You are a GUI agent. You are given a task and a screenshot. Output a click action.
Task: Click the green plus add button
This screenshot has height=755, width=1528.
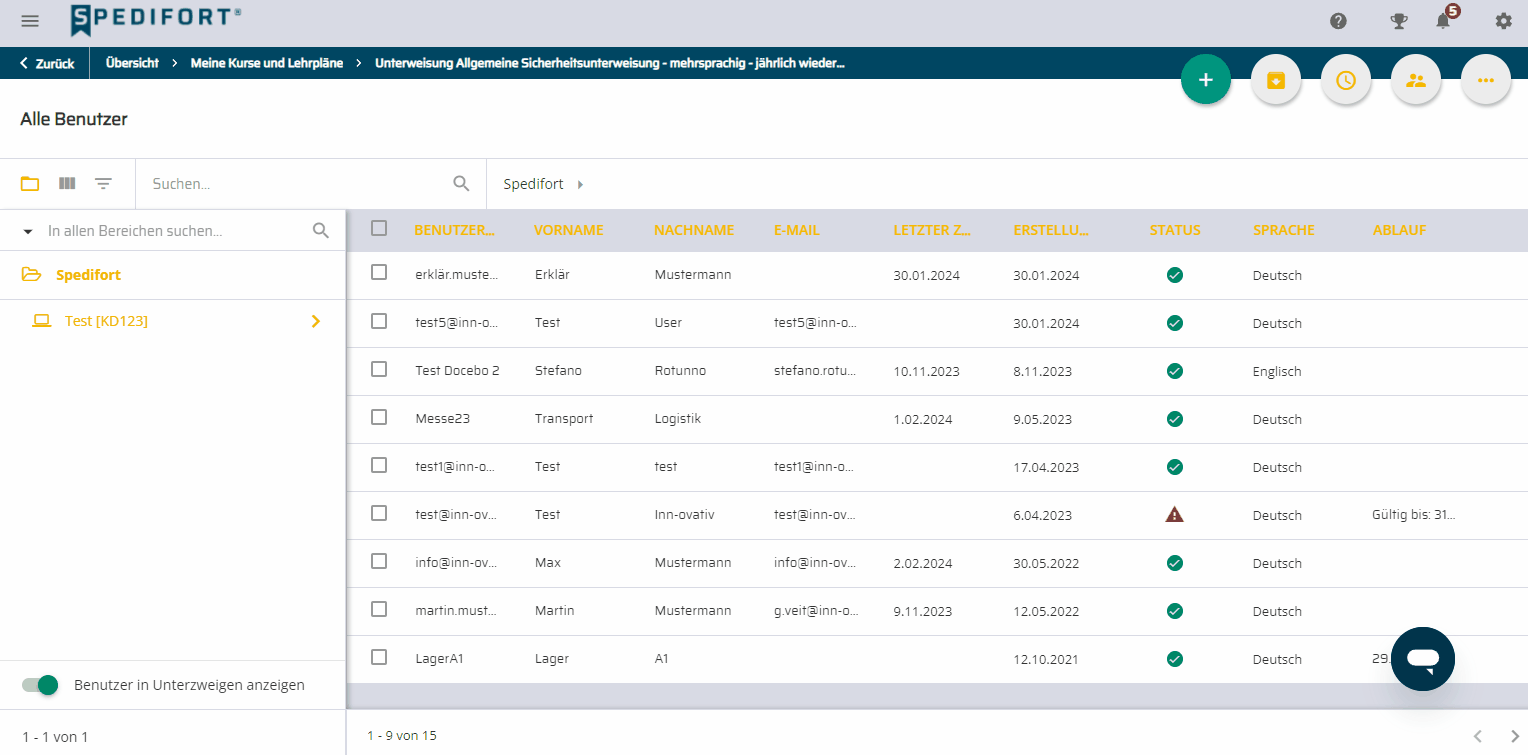click(x=1206, y=80)
